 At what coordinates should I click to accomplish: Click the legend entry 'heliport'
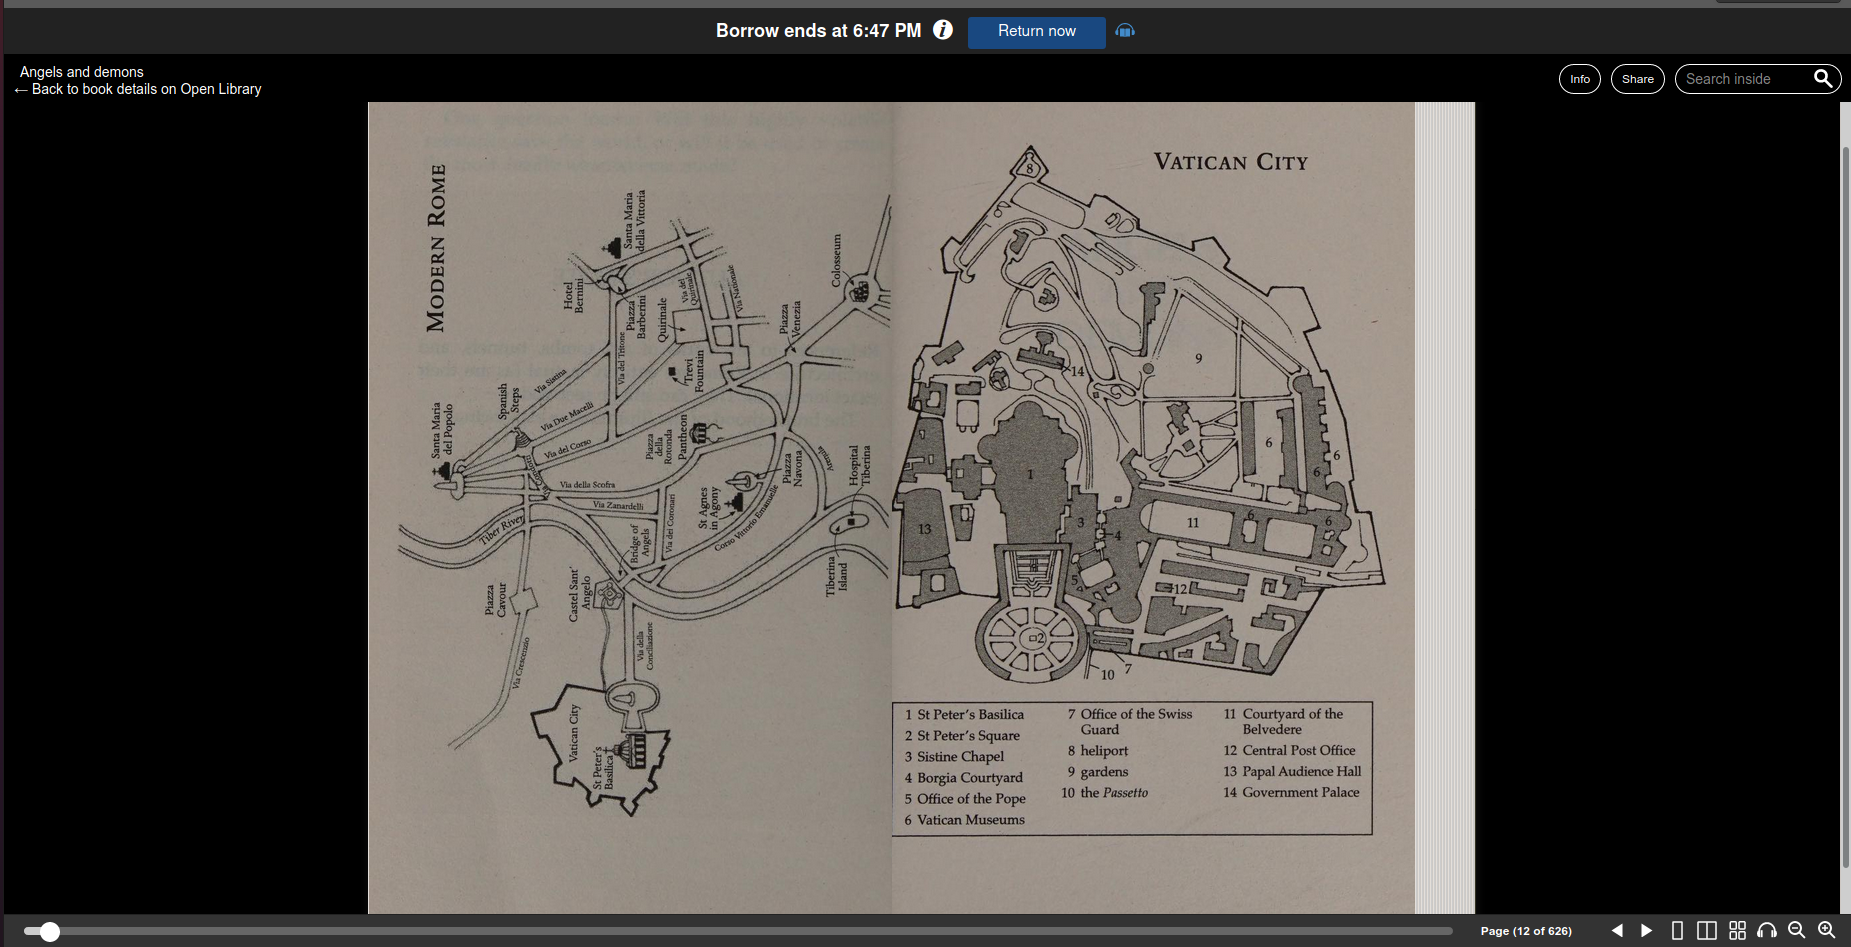(1104, 751)
